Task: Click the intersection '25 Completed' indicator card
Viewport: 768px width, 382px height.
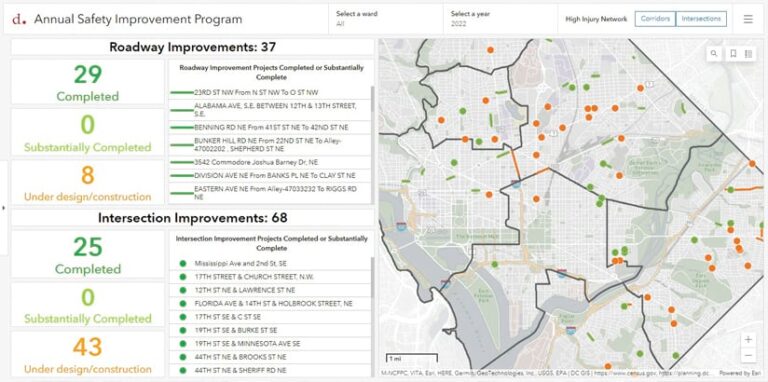Action: click(88, 255)
